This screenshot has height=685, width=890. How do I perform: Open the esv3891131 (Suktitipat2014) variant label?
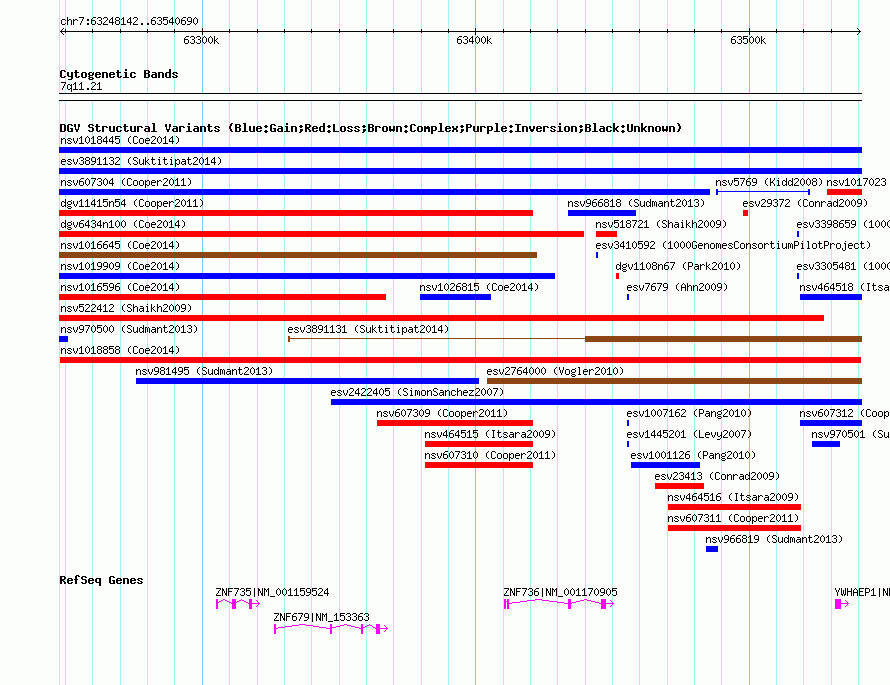pos(368,329)
